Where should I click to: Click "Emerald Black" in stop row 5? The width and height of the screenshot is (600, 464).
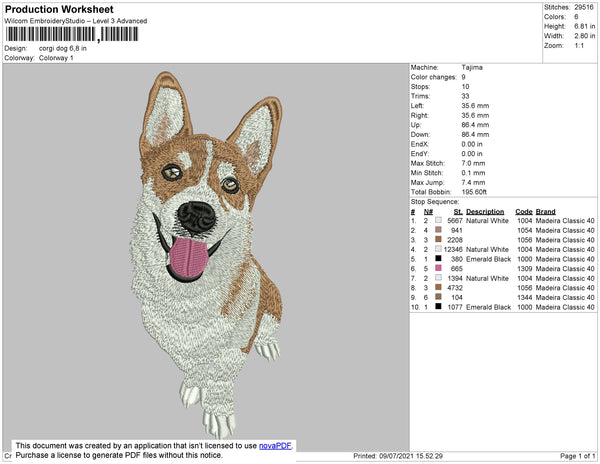[488, 259]
